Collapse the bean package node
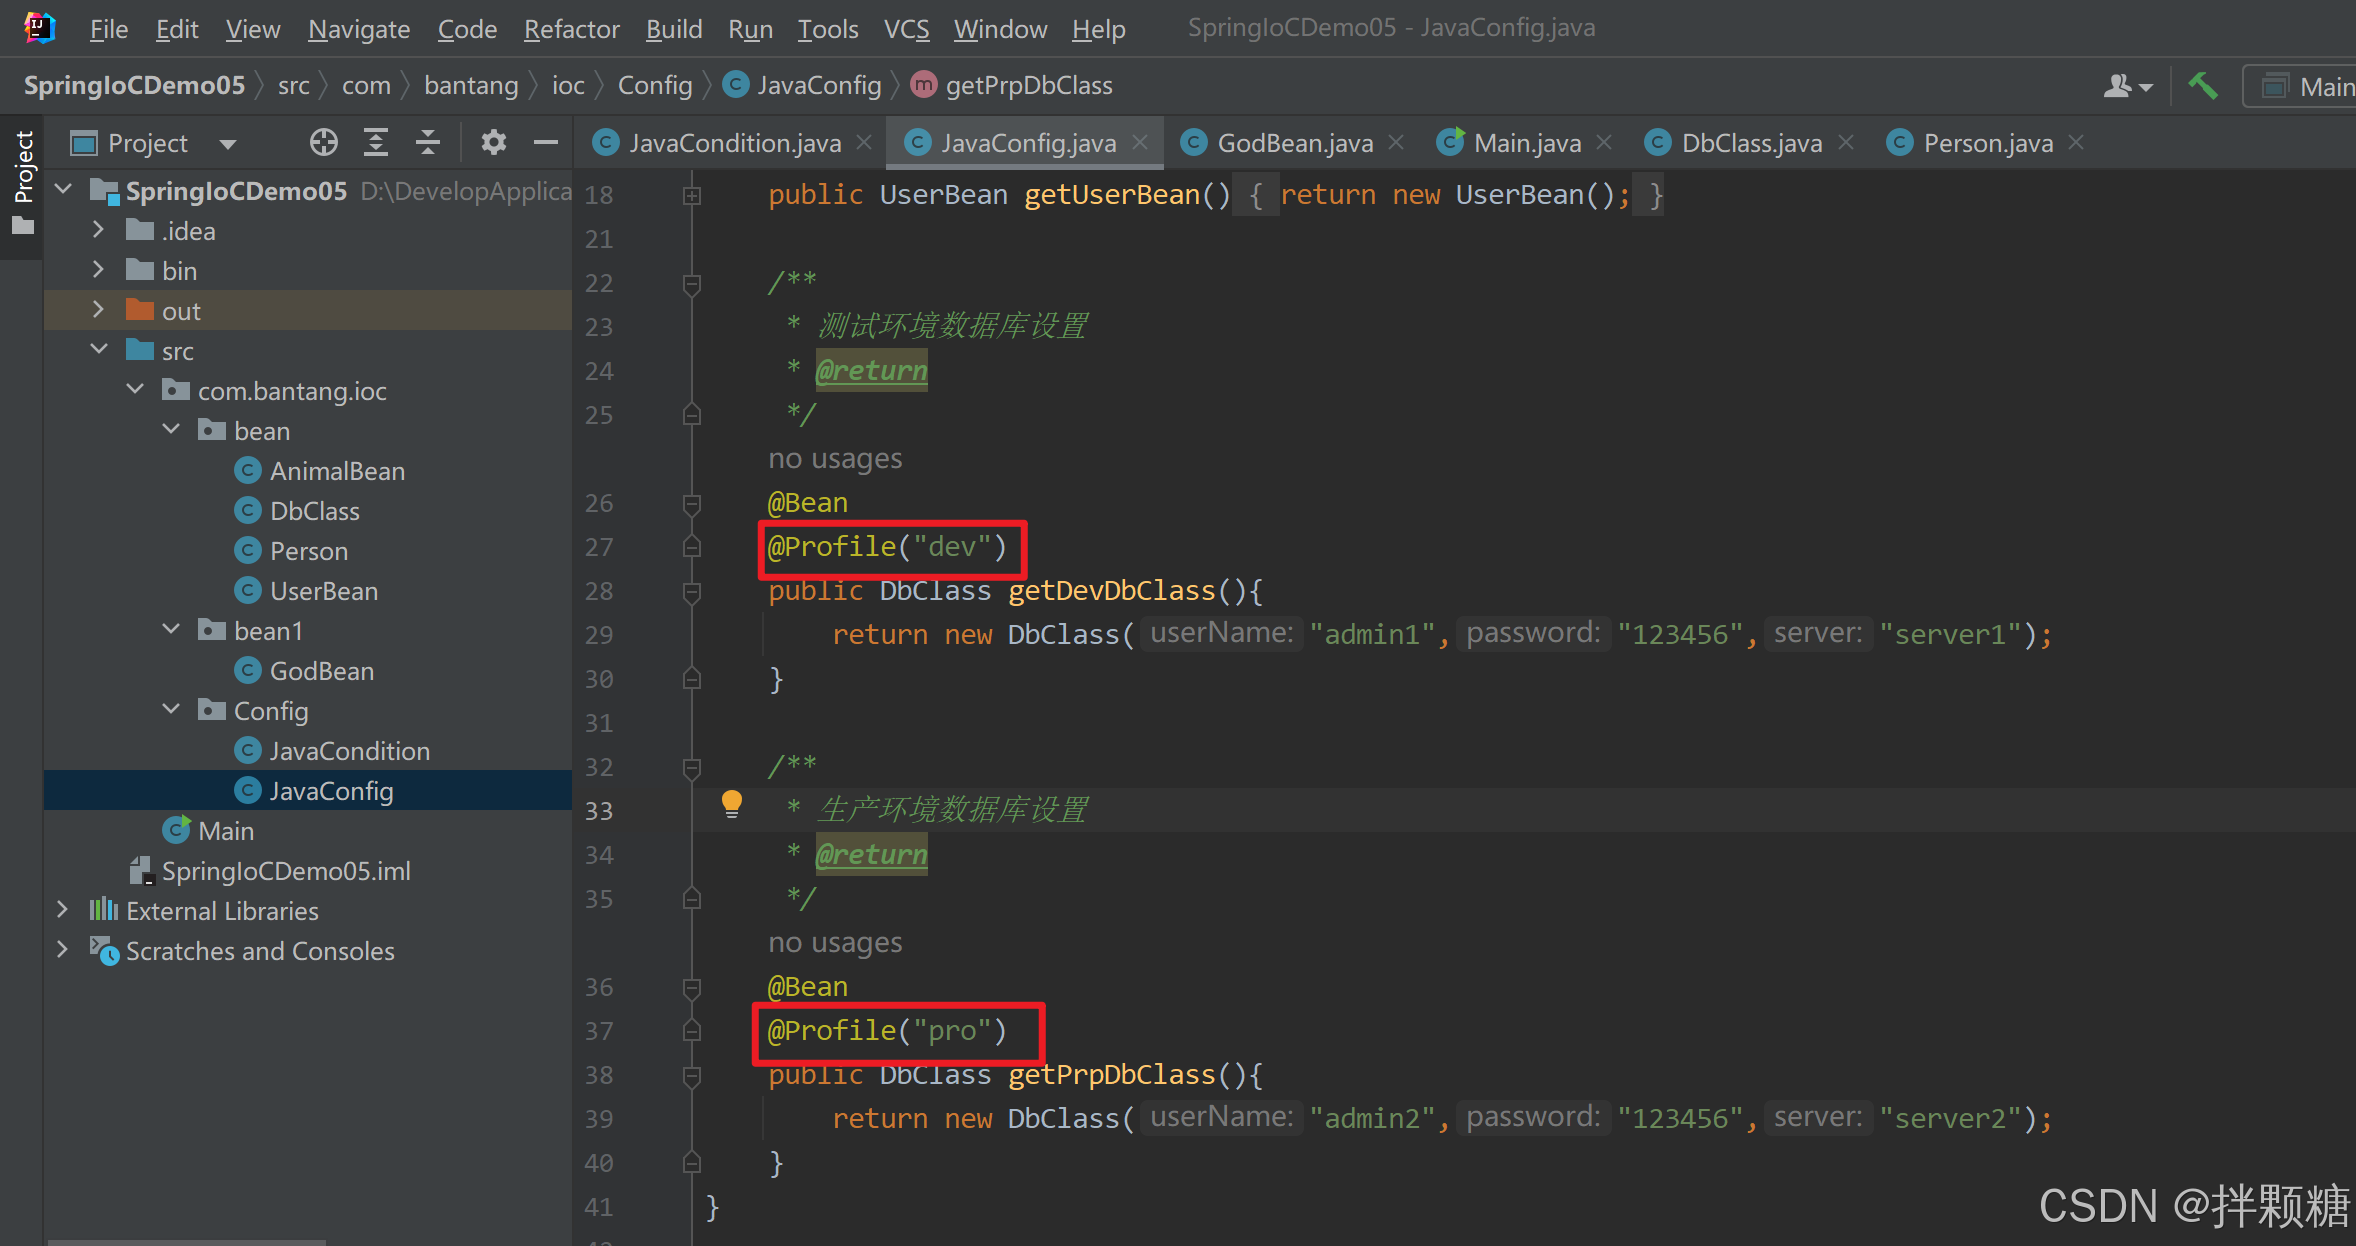Screen dimensions: 2356x1246 [x=171, y=431]
